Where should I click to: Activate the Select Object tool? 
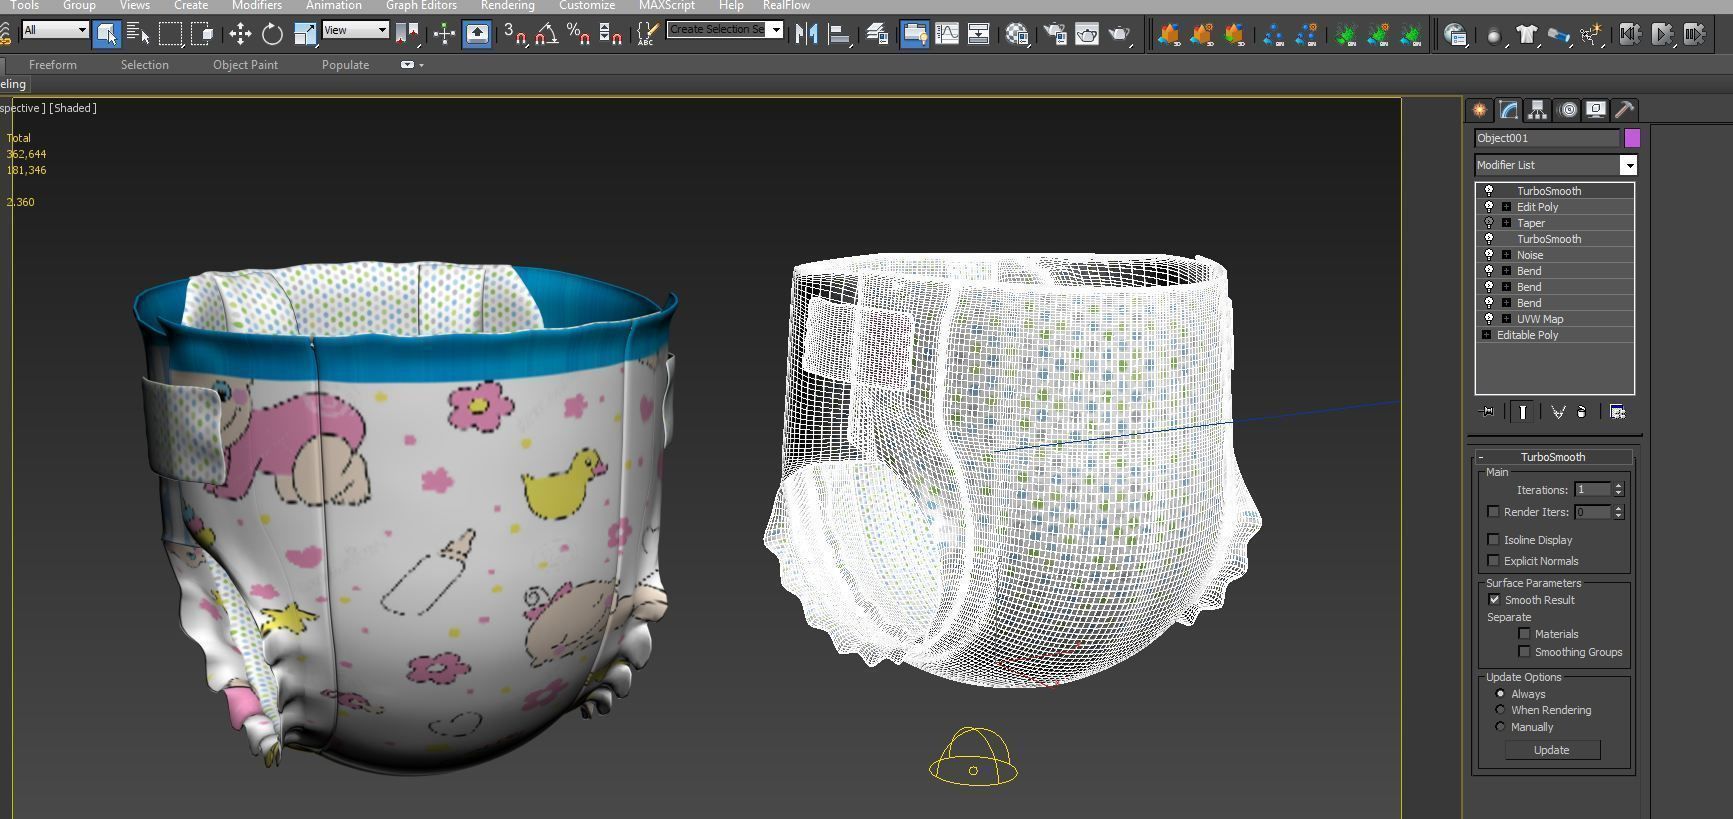[x=106, y=34]
